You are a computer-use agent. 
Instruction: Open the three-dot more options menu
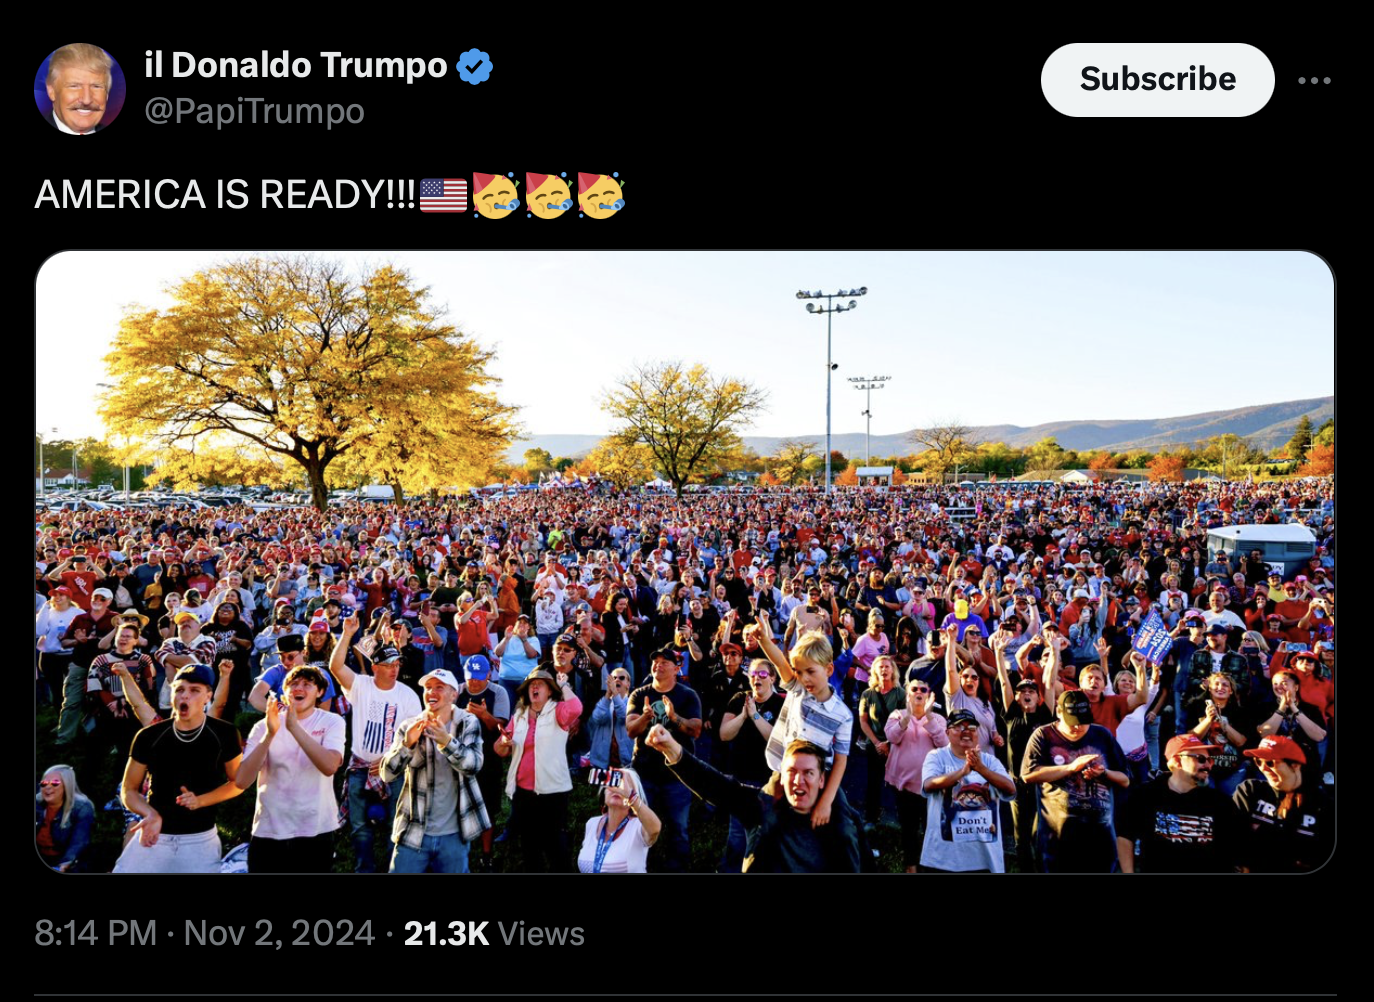[x=1314, y=80]
